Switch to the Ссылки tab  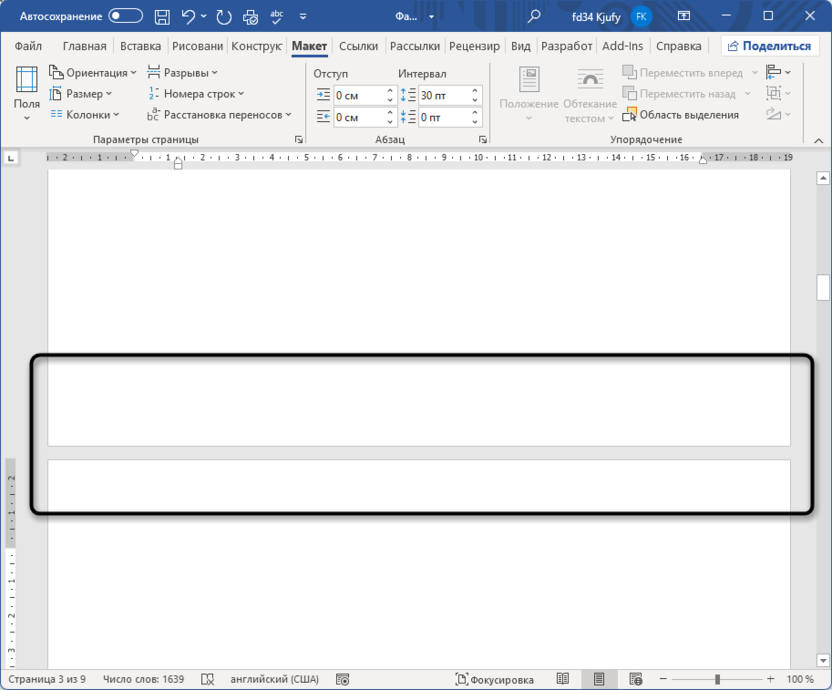click(x=358, y=46)
